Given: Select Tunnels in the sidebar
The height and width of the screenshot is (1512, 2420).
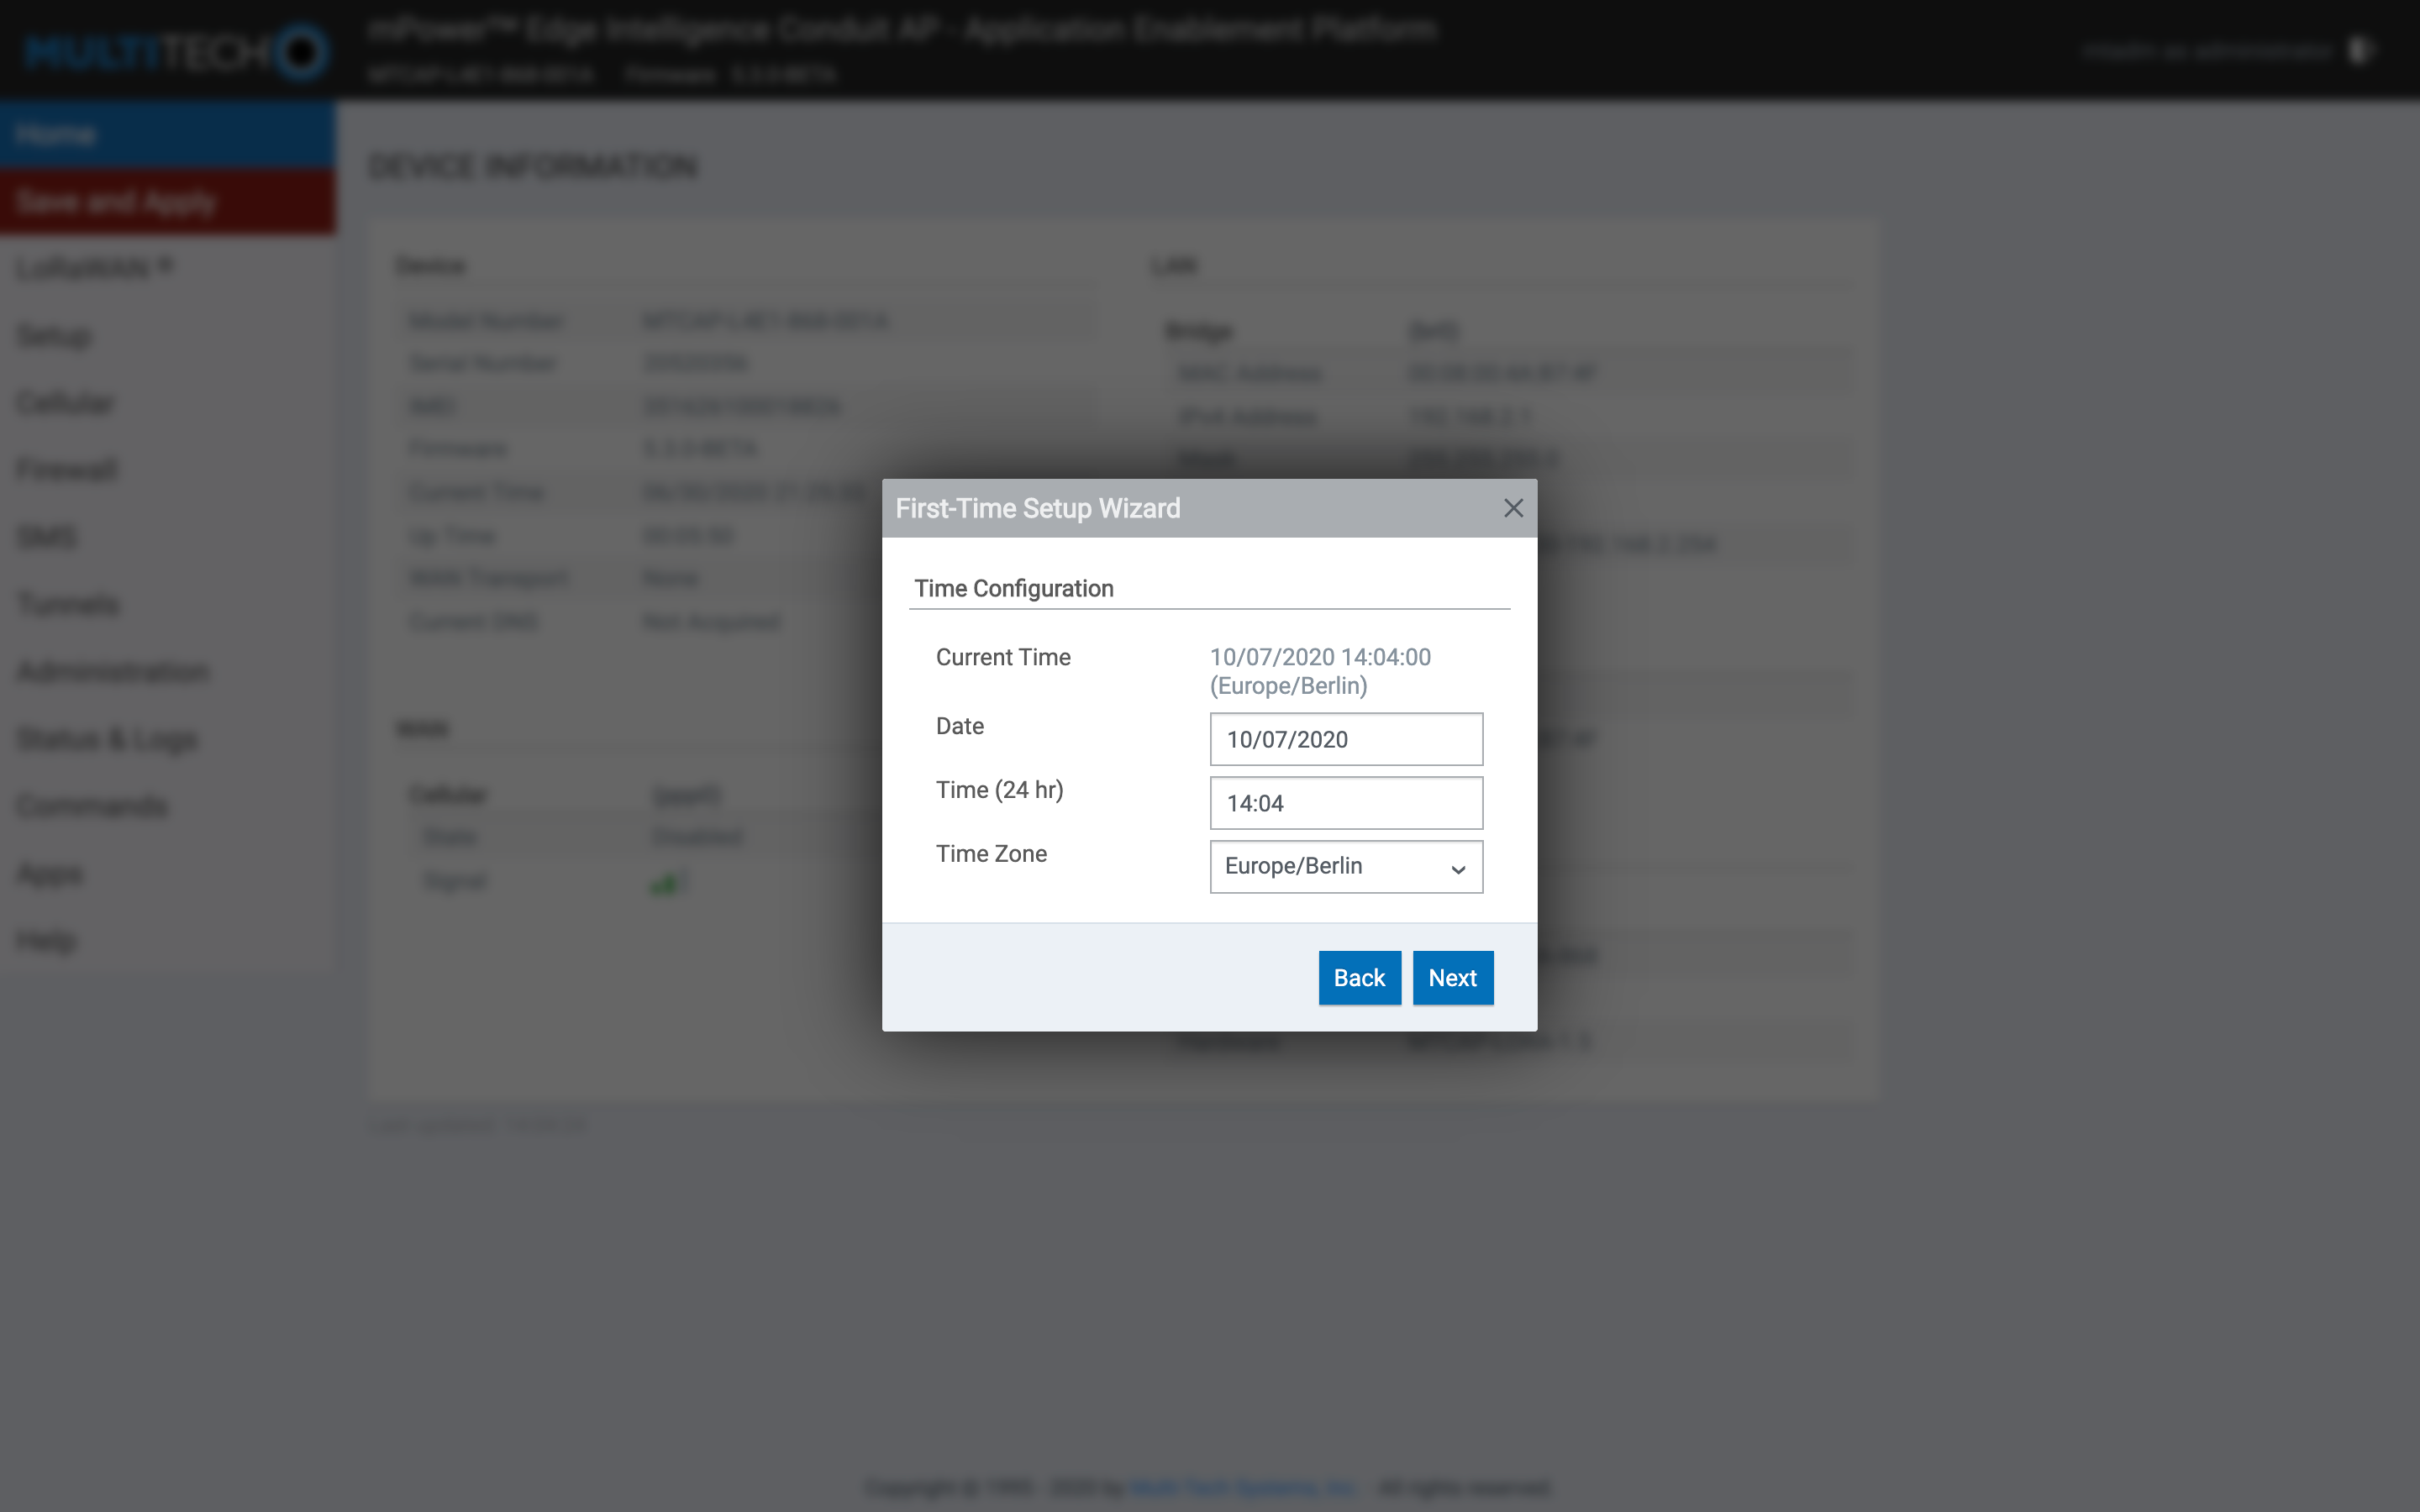Looking at the screenshot, I should point(68,604).
